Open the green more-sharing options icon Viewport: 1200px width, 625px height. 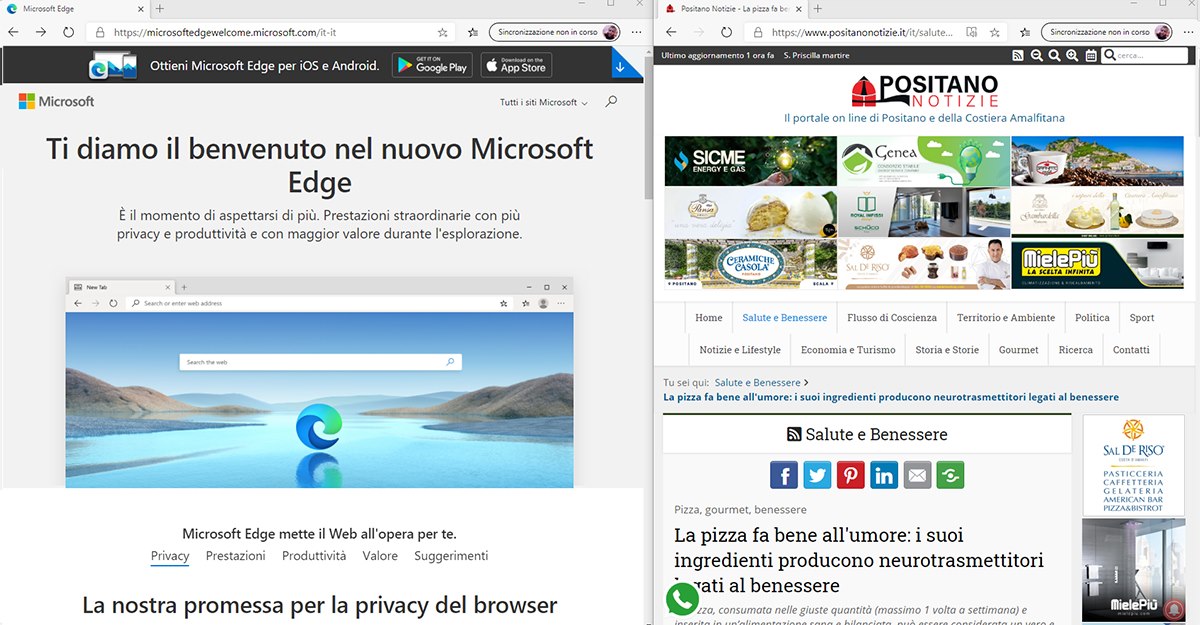pyautogui.click(x=950, y=474)
